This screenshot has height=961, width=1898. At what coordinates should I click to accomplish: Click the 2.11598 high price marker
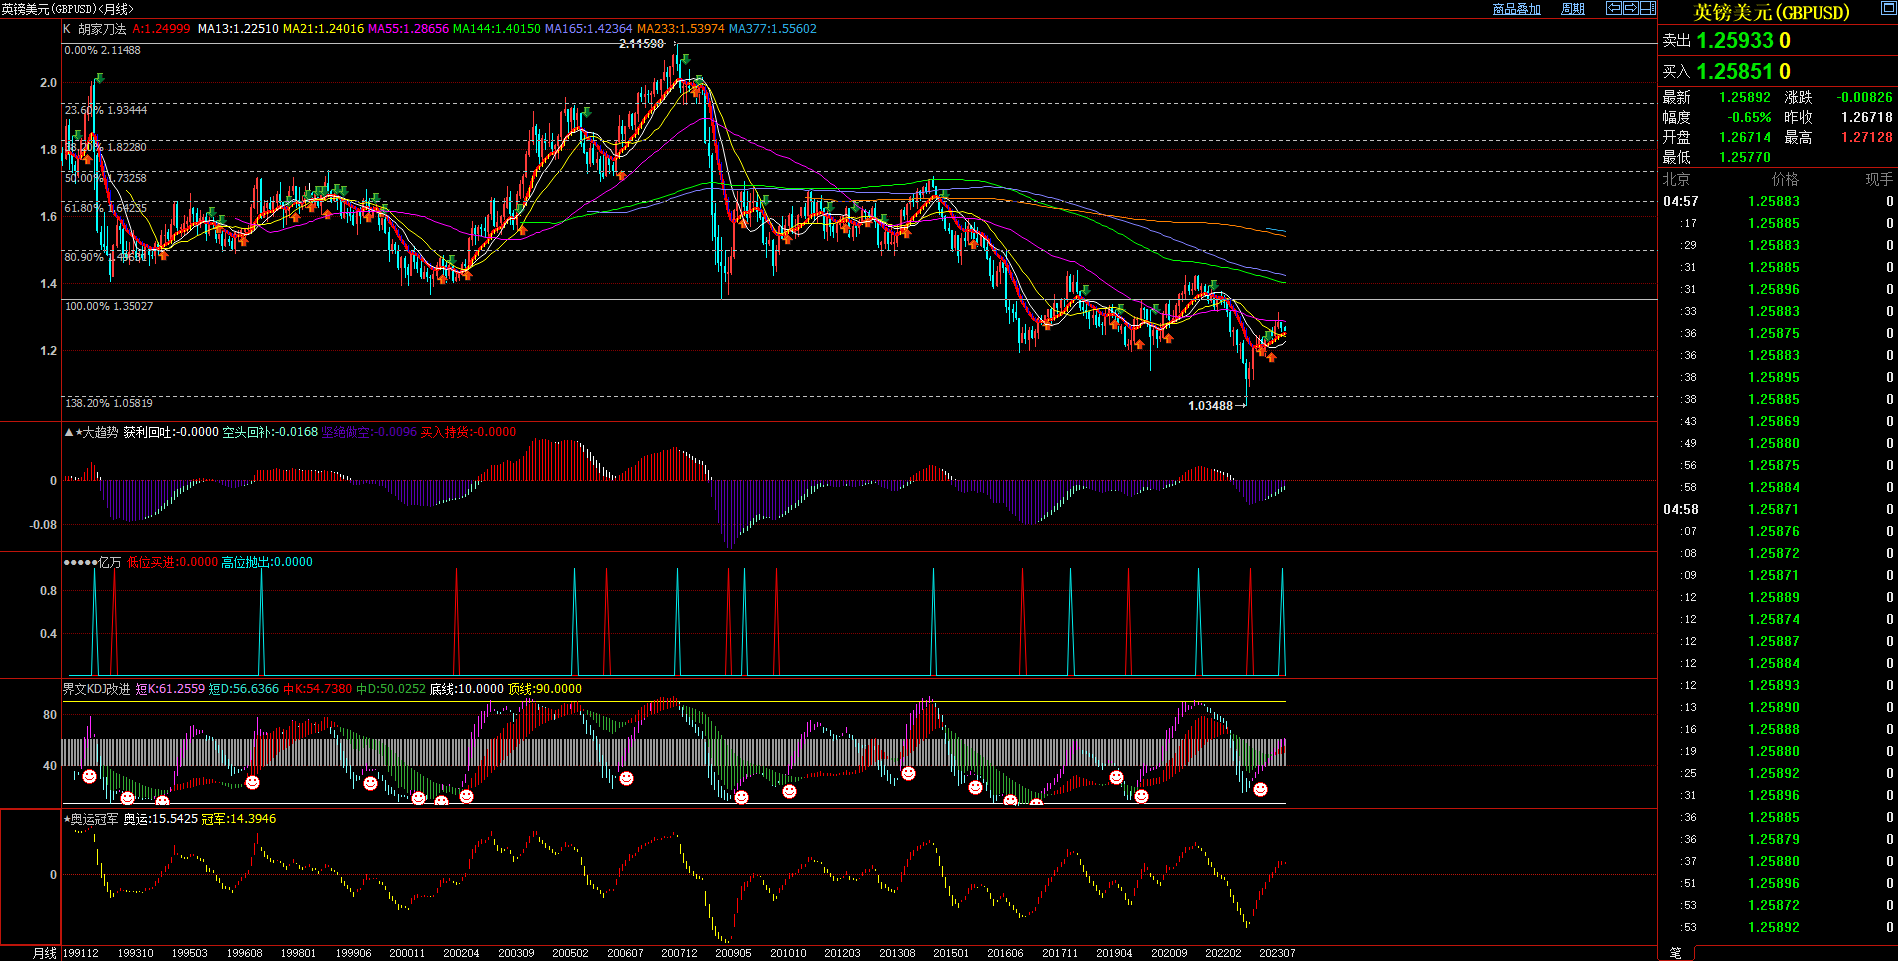point(641,44)
